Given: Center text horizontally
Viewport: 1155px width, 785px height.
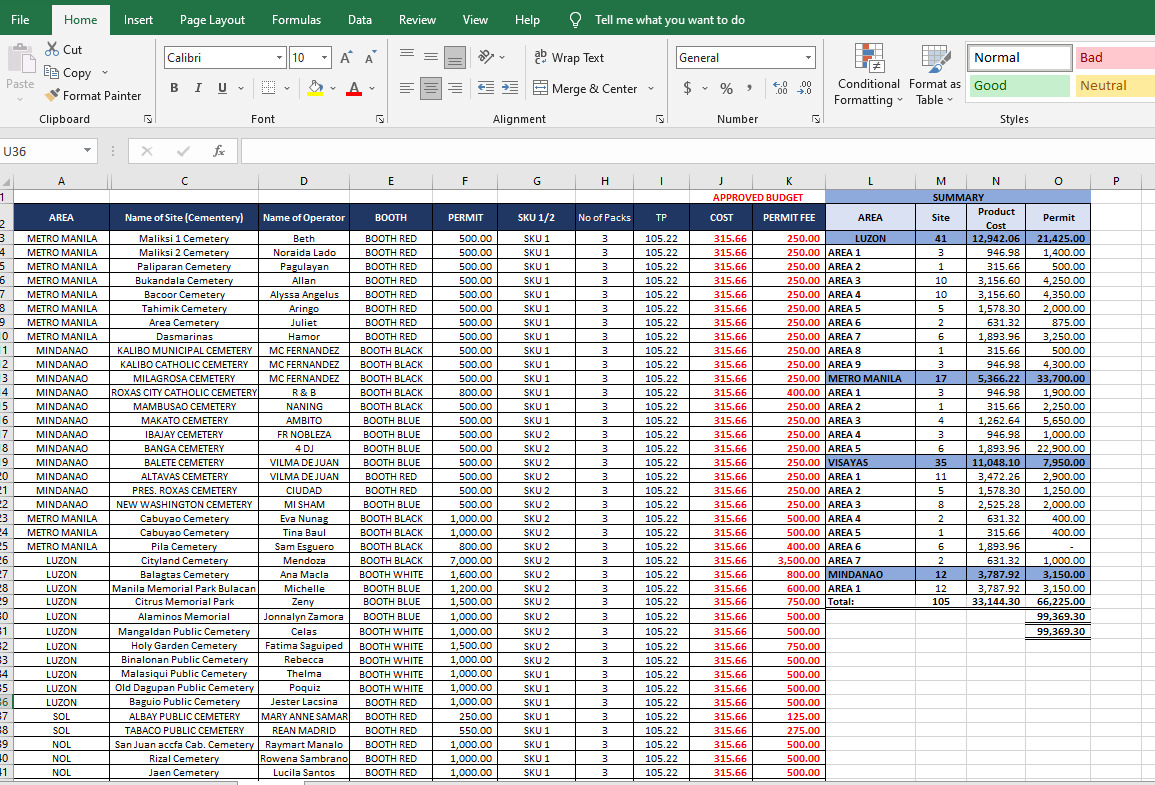Looking at the screenshot, I should pos(431,88).
